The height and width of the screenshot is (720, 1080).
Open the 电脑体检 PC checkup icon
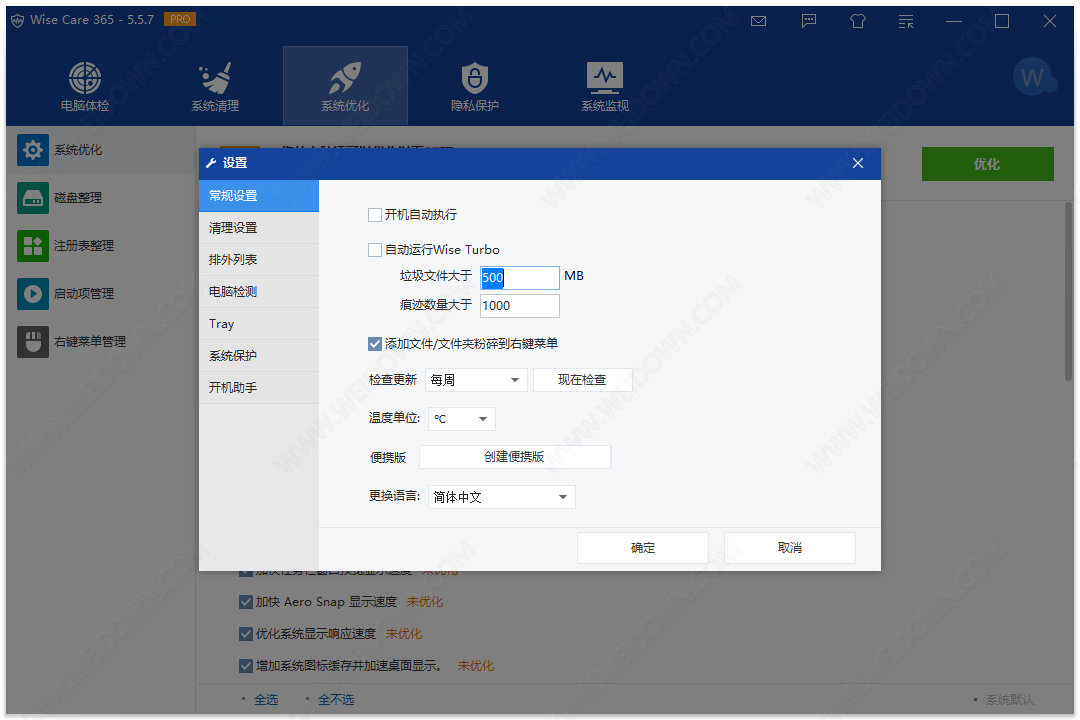point(85,78)
